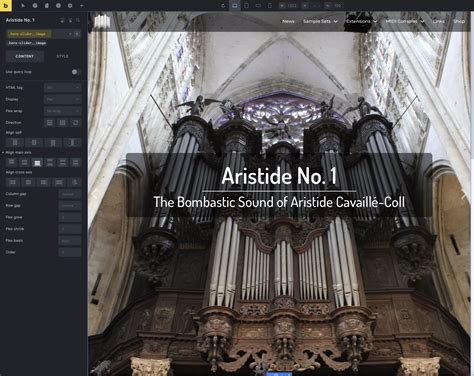
Task: Switch to the tablet portrait breakpoint icon
Action: (247, 6)
